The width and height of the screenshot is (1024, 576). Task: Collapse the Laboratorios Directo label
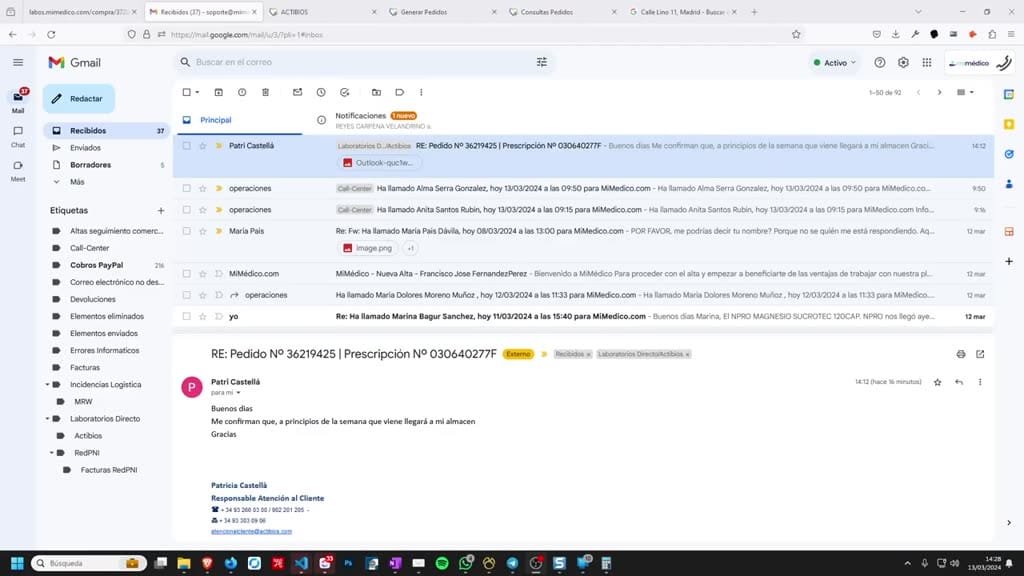(47, 419)
